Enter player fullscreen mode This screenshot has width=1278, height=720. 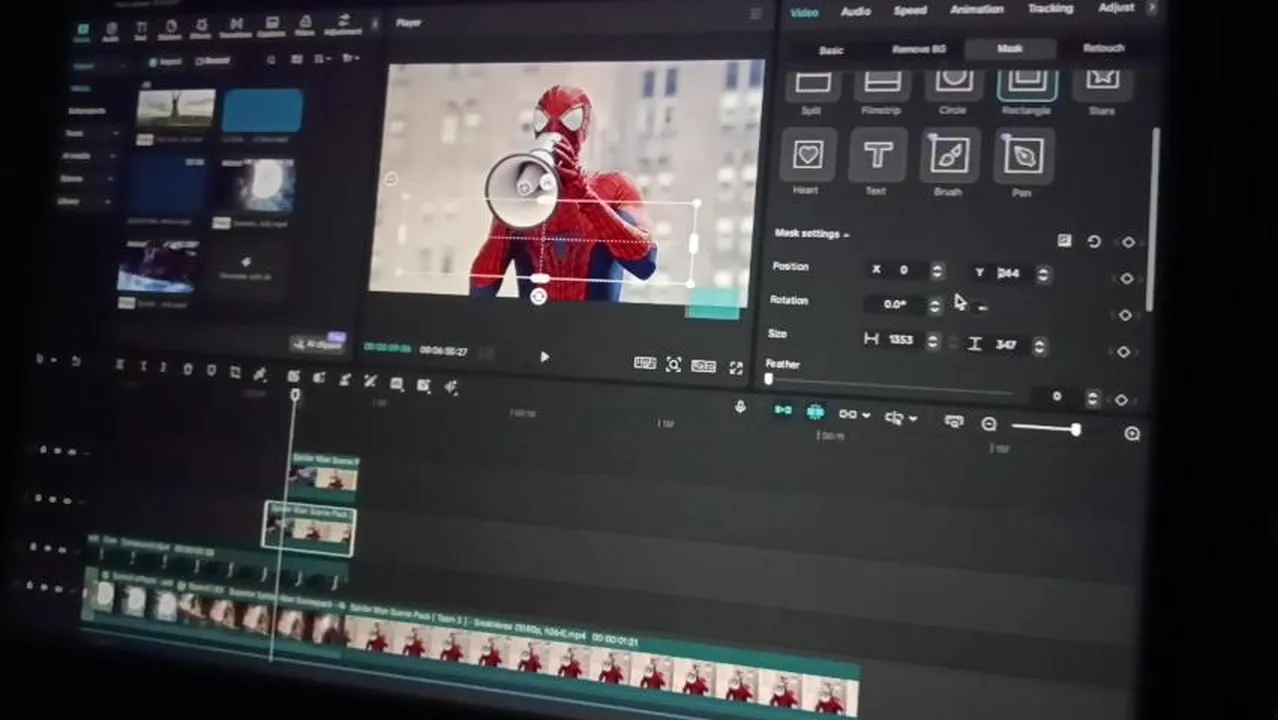point(736,368)
